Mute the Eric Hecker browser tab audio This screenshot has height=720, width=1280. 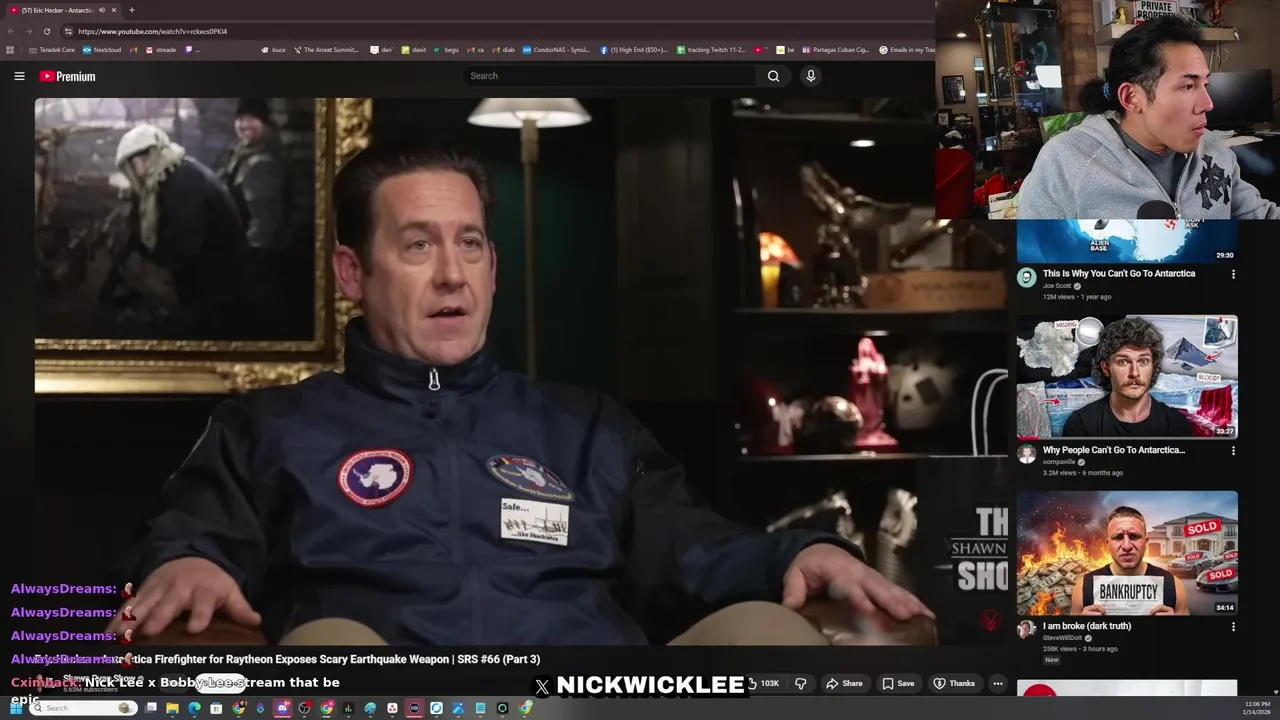(102, 10)
